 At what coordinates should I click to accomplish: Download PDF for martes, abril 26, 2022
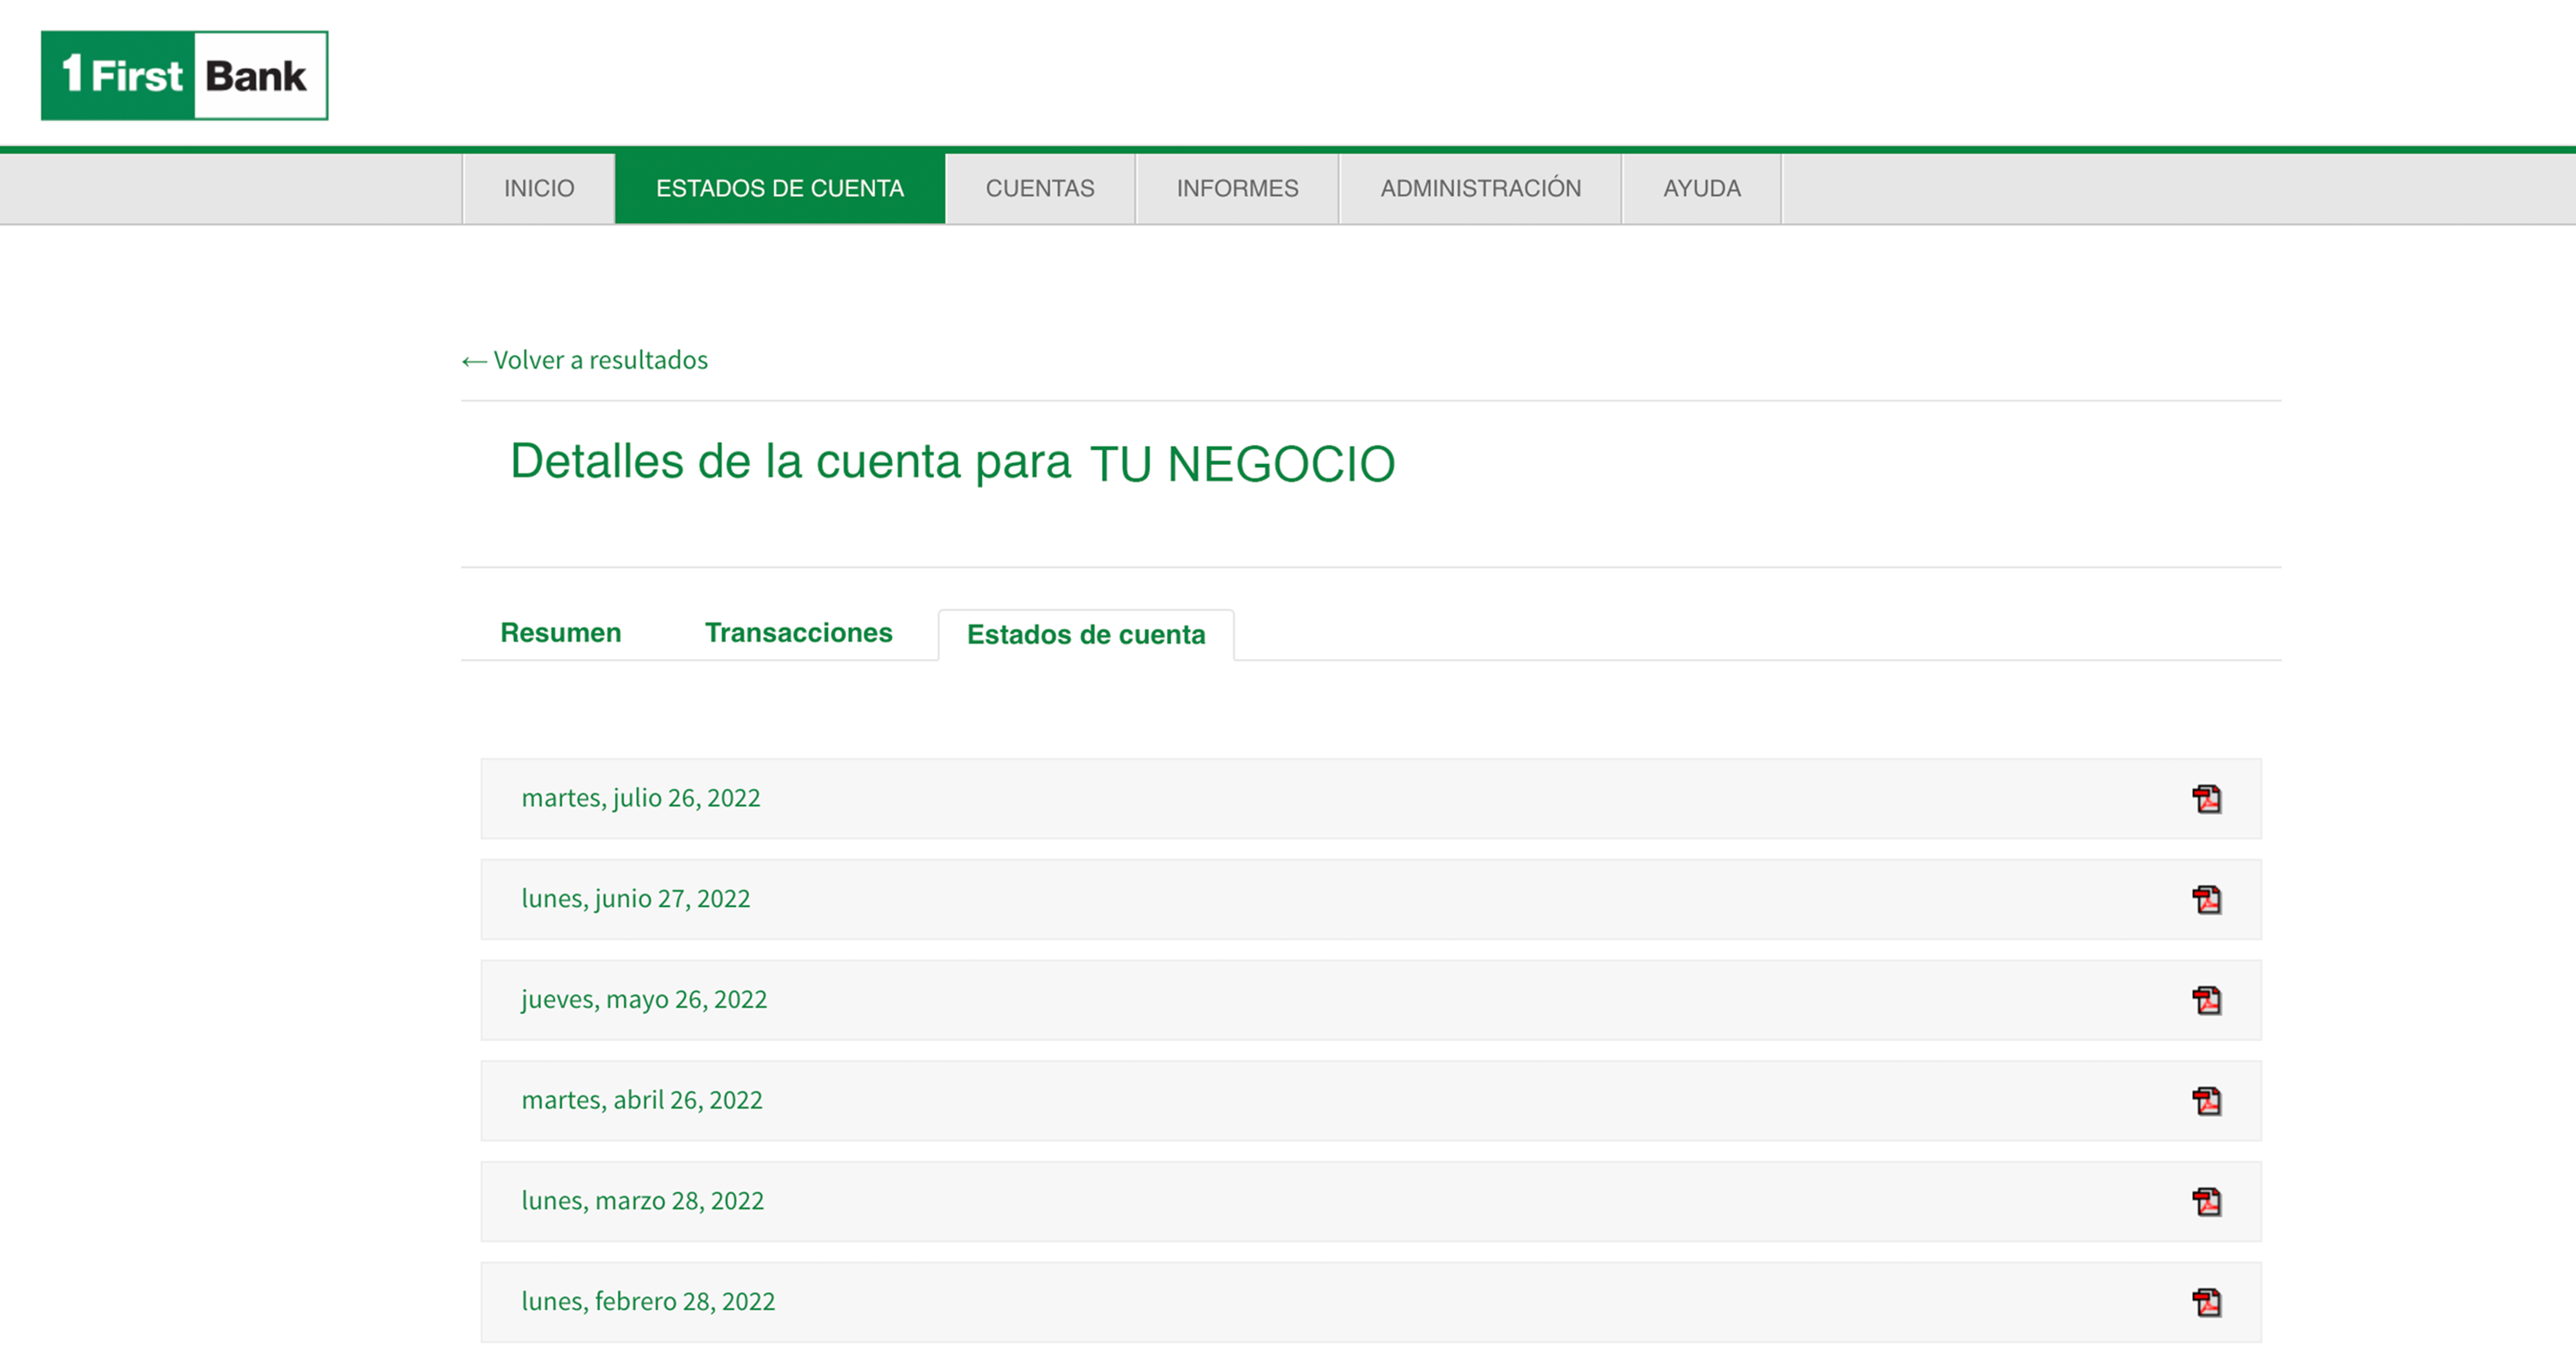pos(2207,1101)
